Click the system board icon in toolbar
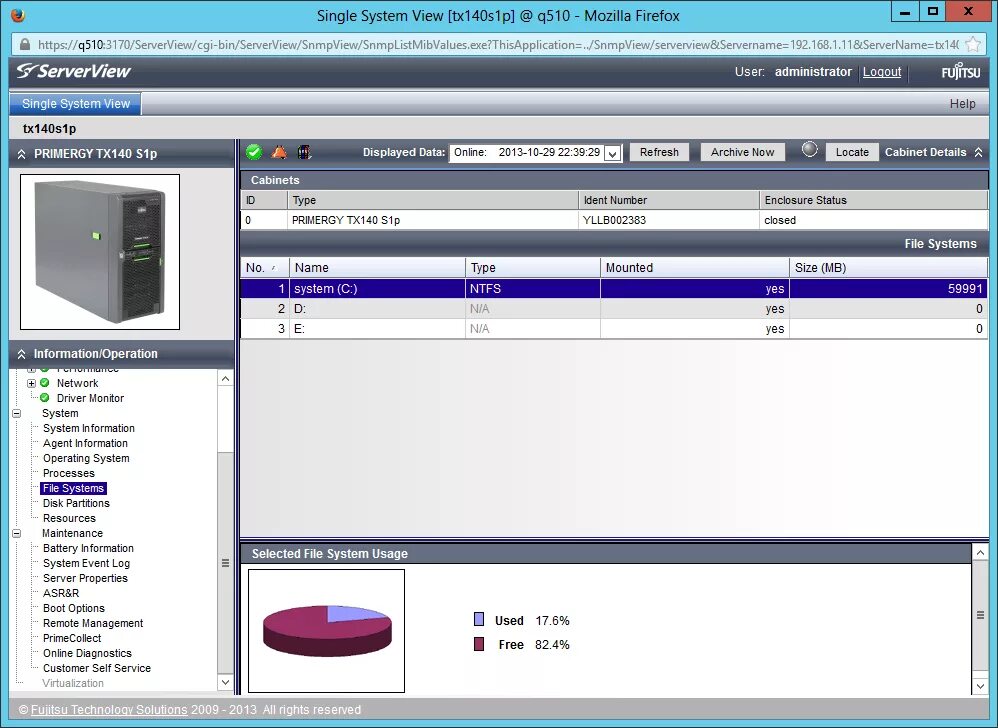This screenshot has width=998, height=728. [x=304, y=152]
